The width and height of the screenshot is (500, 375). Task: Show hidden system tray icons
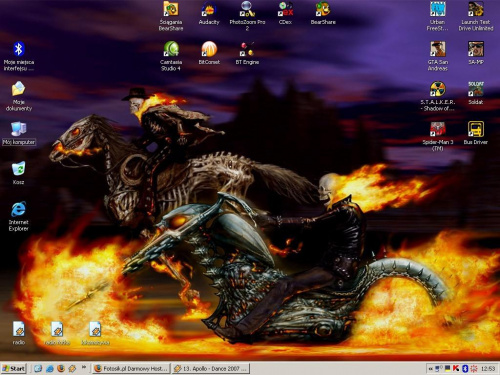tap(430, 369)
